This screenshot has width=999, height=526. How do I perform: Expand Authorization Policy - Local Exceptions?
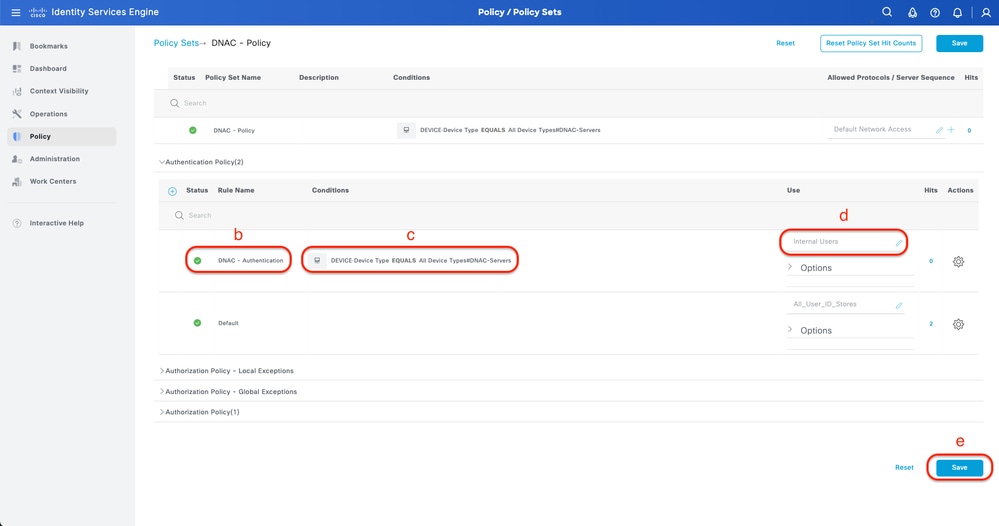pyautogui.click(x=161, y=371)
